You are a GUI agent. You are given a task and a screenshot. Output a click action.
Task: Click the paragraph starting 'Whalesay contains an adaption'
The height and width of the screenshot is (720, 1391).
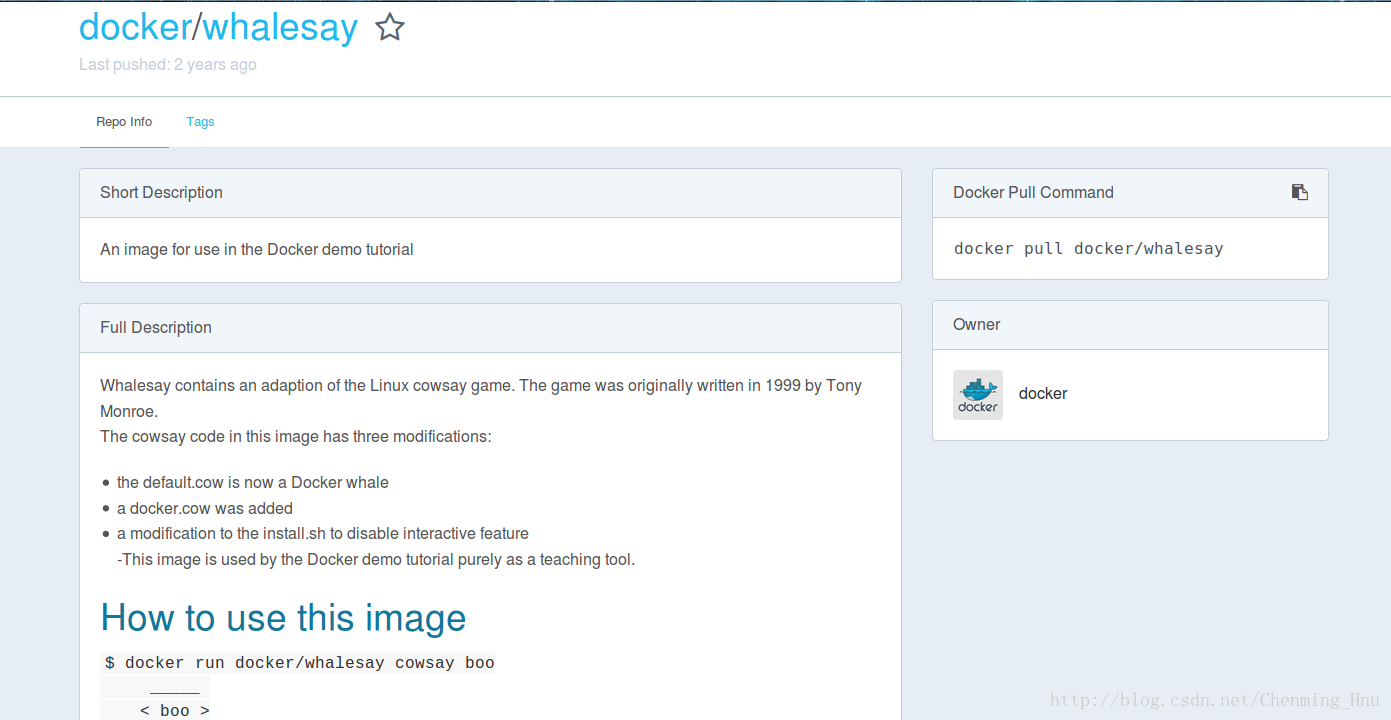point(481,398)
